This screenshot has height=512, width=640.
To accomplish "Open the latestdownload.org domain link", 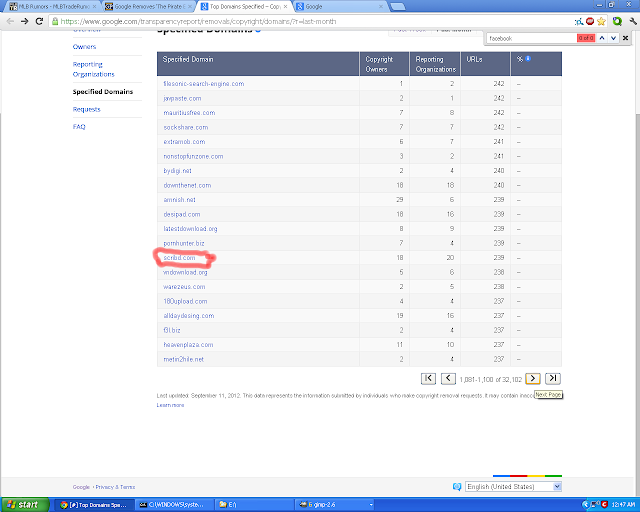I will coord(190,229).
